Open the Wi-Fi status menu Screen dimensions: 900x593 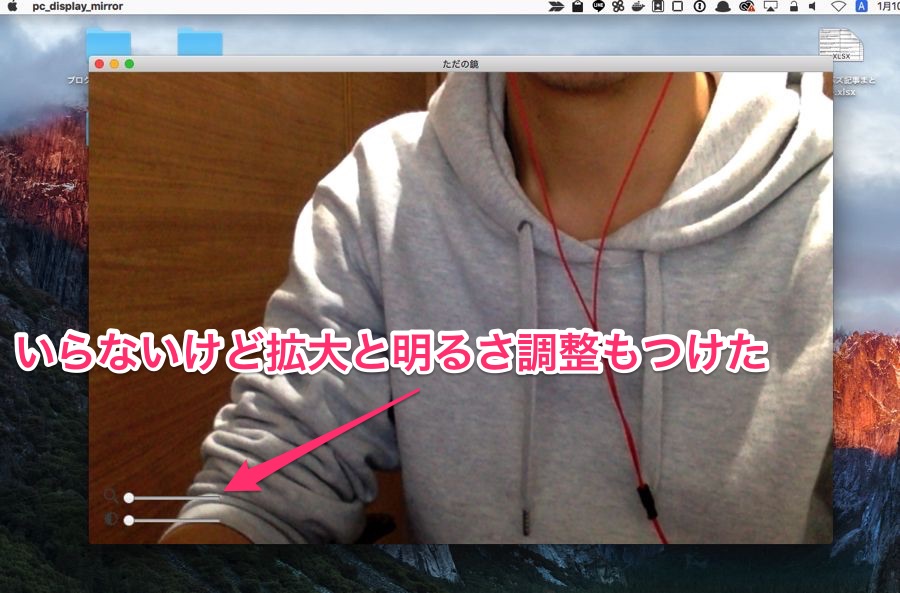(x=839, y=6)
